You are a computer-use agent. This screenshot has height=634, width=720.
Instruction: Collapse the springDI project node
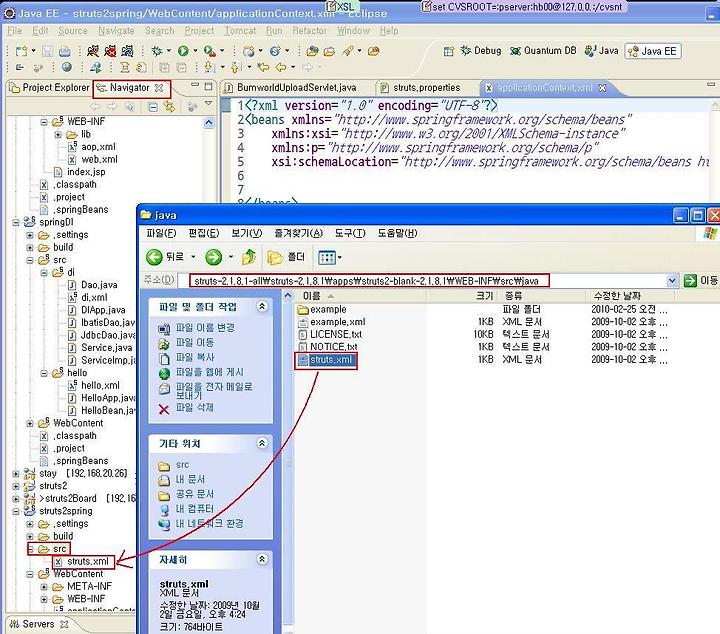click(x=16, y=223)
